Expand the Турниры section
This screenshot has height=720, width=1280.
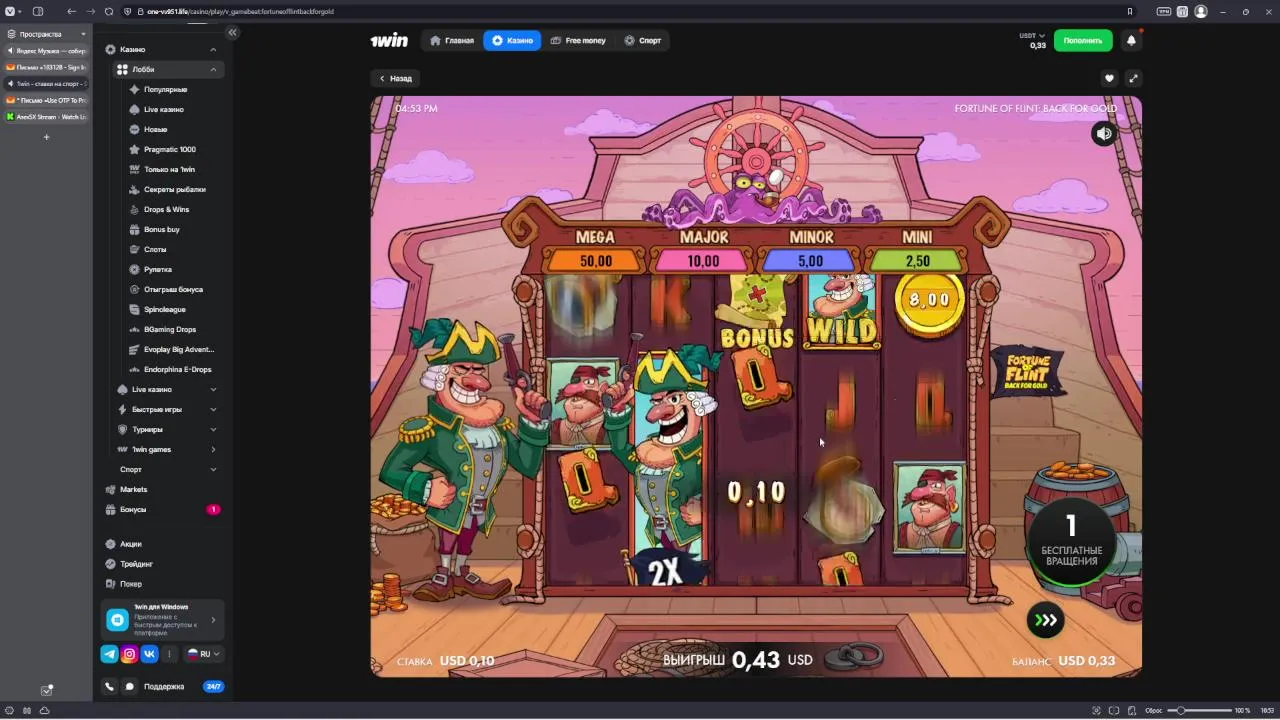pyautogui.click(x=213, y=429)
